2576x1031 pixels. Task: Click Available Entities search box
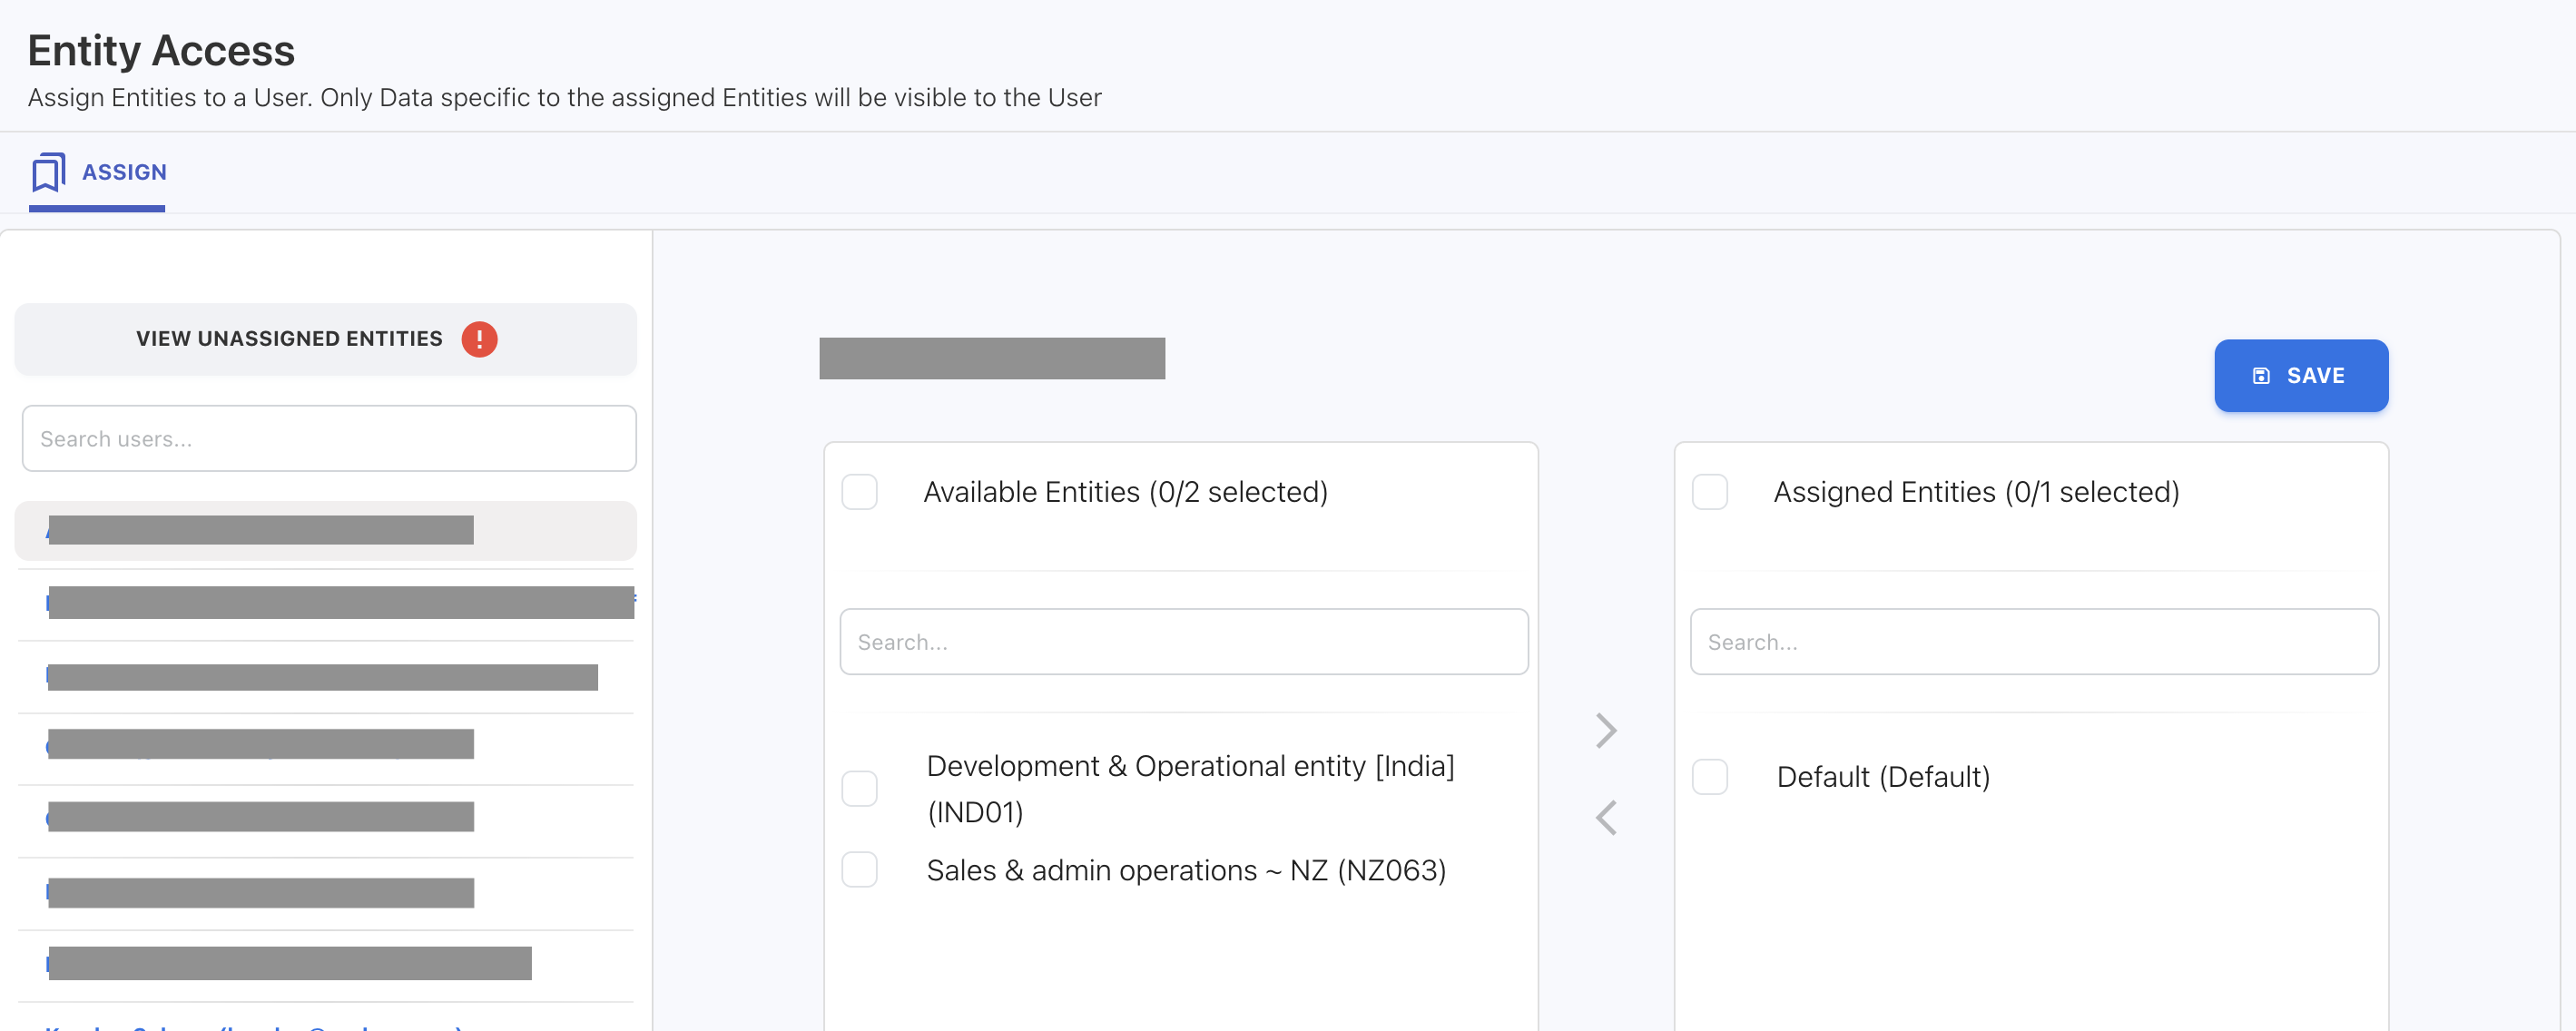(x=1183, y=642)
